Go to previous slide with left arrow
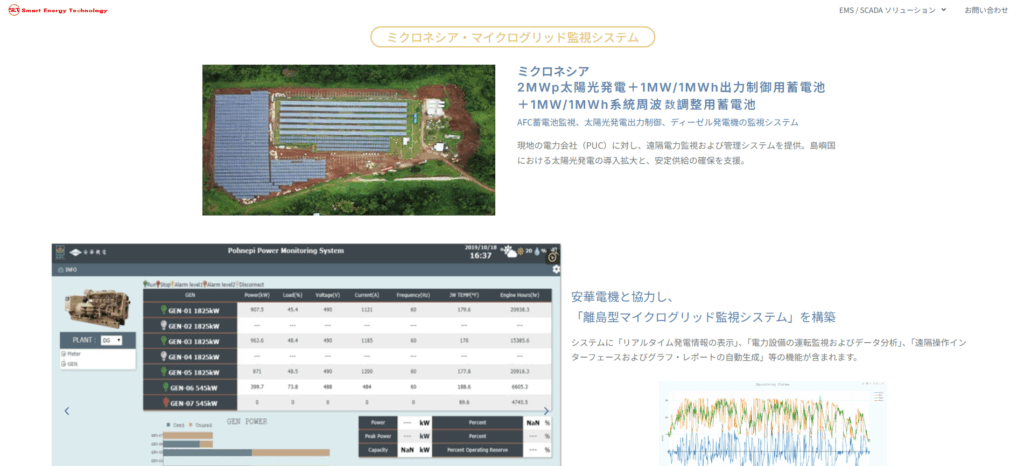The image size is (1024, 466). coord(67,410)
